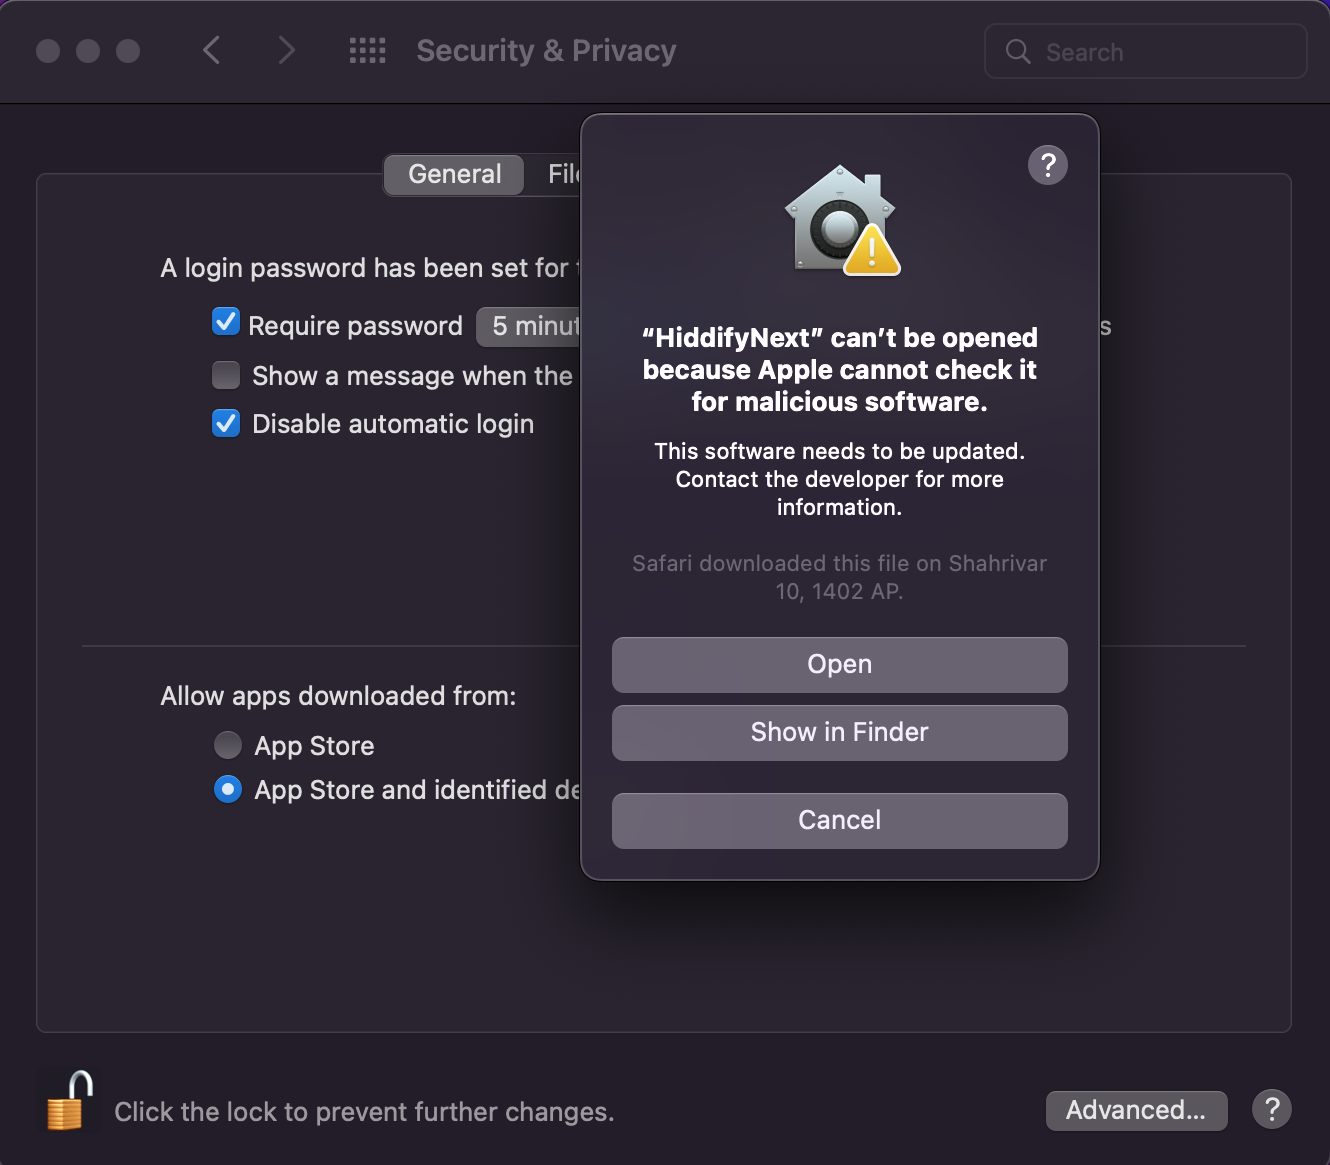Click the Gatekeeper warning shield icon
Viewport: 1330px width, 1165px height.
[840, 220]
